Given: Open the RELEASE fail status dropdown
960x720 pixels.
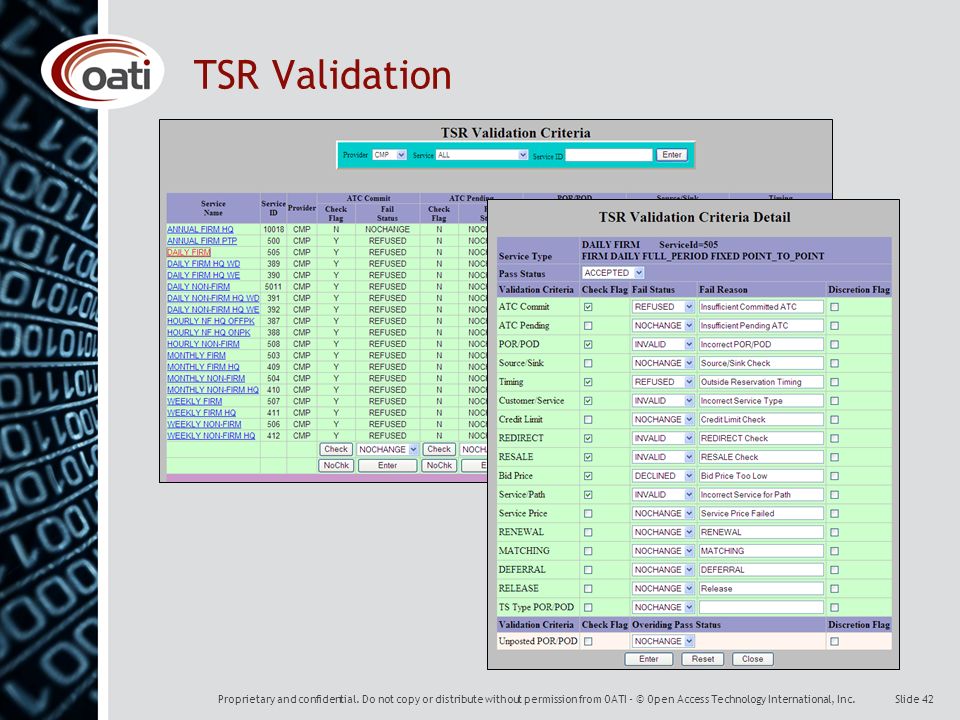Looking at the screenshot, I should pyautogui.click(x=662, y=588).
